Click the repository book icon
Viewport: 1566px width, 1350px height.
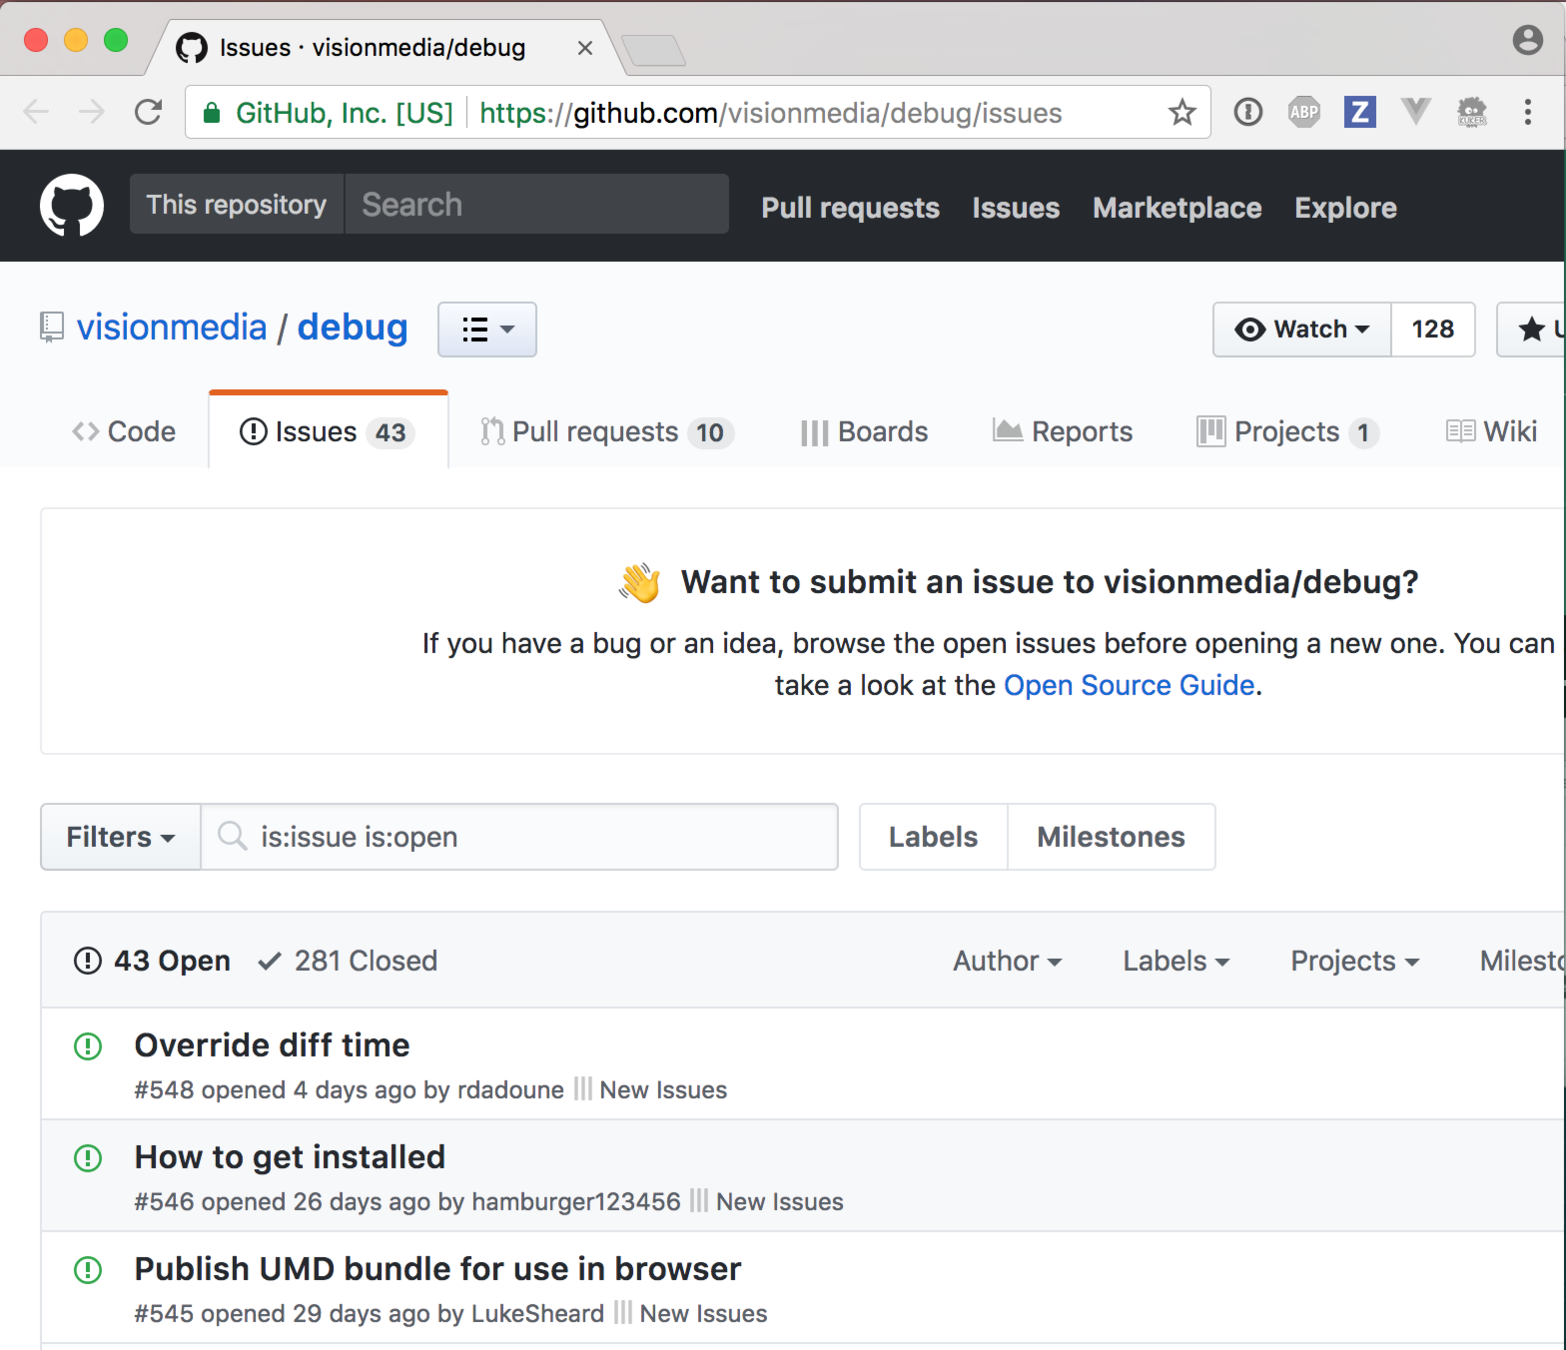[51, 327]
